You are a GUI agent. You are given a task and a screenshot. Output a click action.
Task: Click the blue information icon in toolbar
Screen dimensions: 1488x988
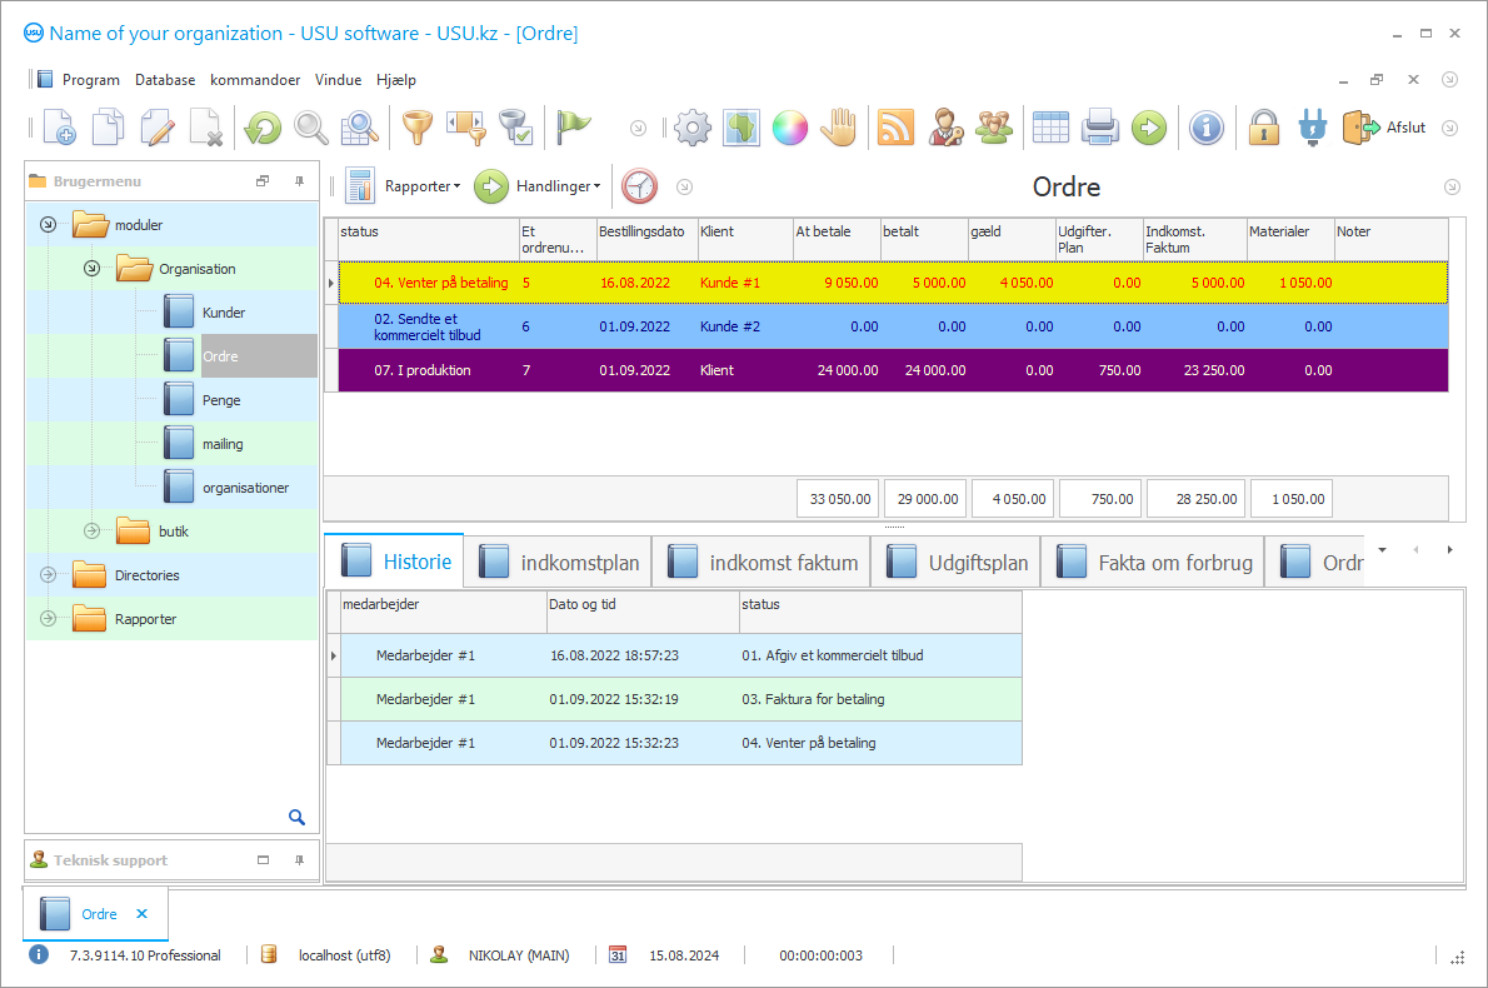click(1206, 128)
